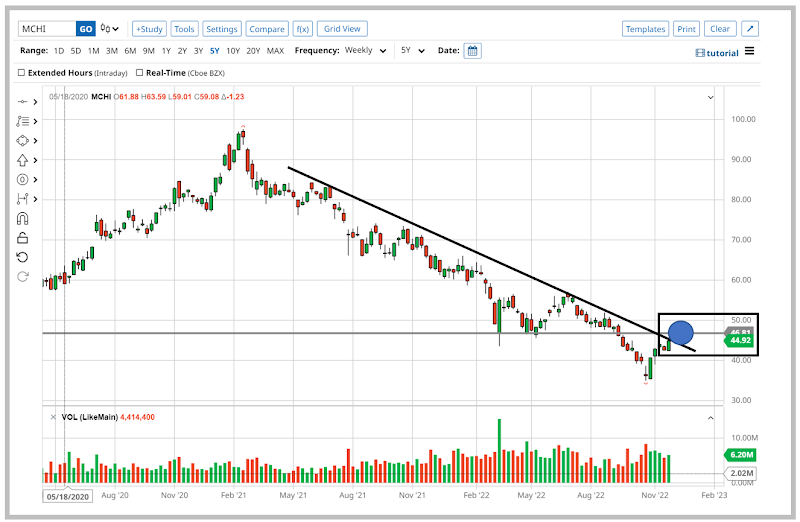Image resolution: width=800 pixels, height=522 pixels.
Task: Enable Extended Hours checkbox
Action: coord(23,72)
